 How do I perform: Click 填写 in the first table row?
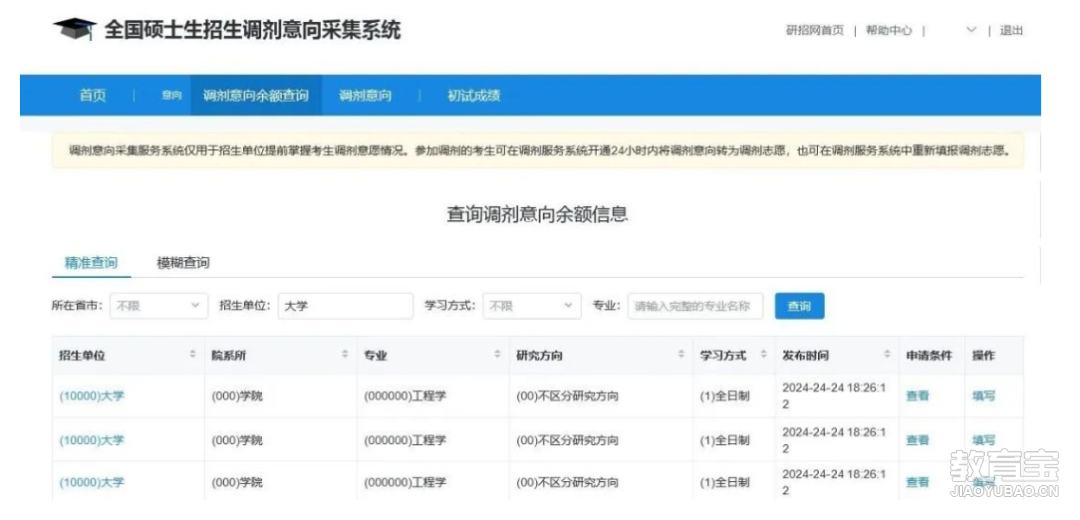983,396
